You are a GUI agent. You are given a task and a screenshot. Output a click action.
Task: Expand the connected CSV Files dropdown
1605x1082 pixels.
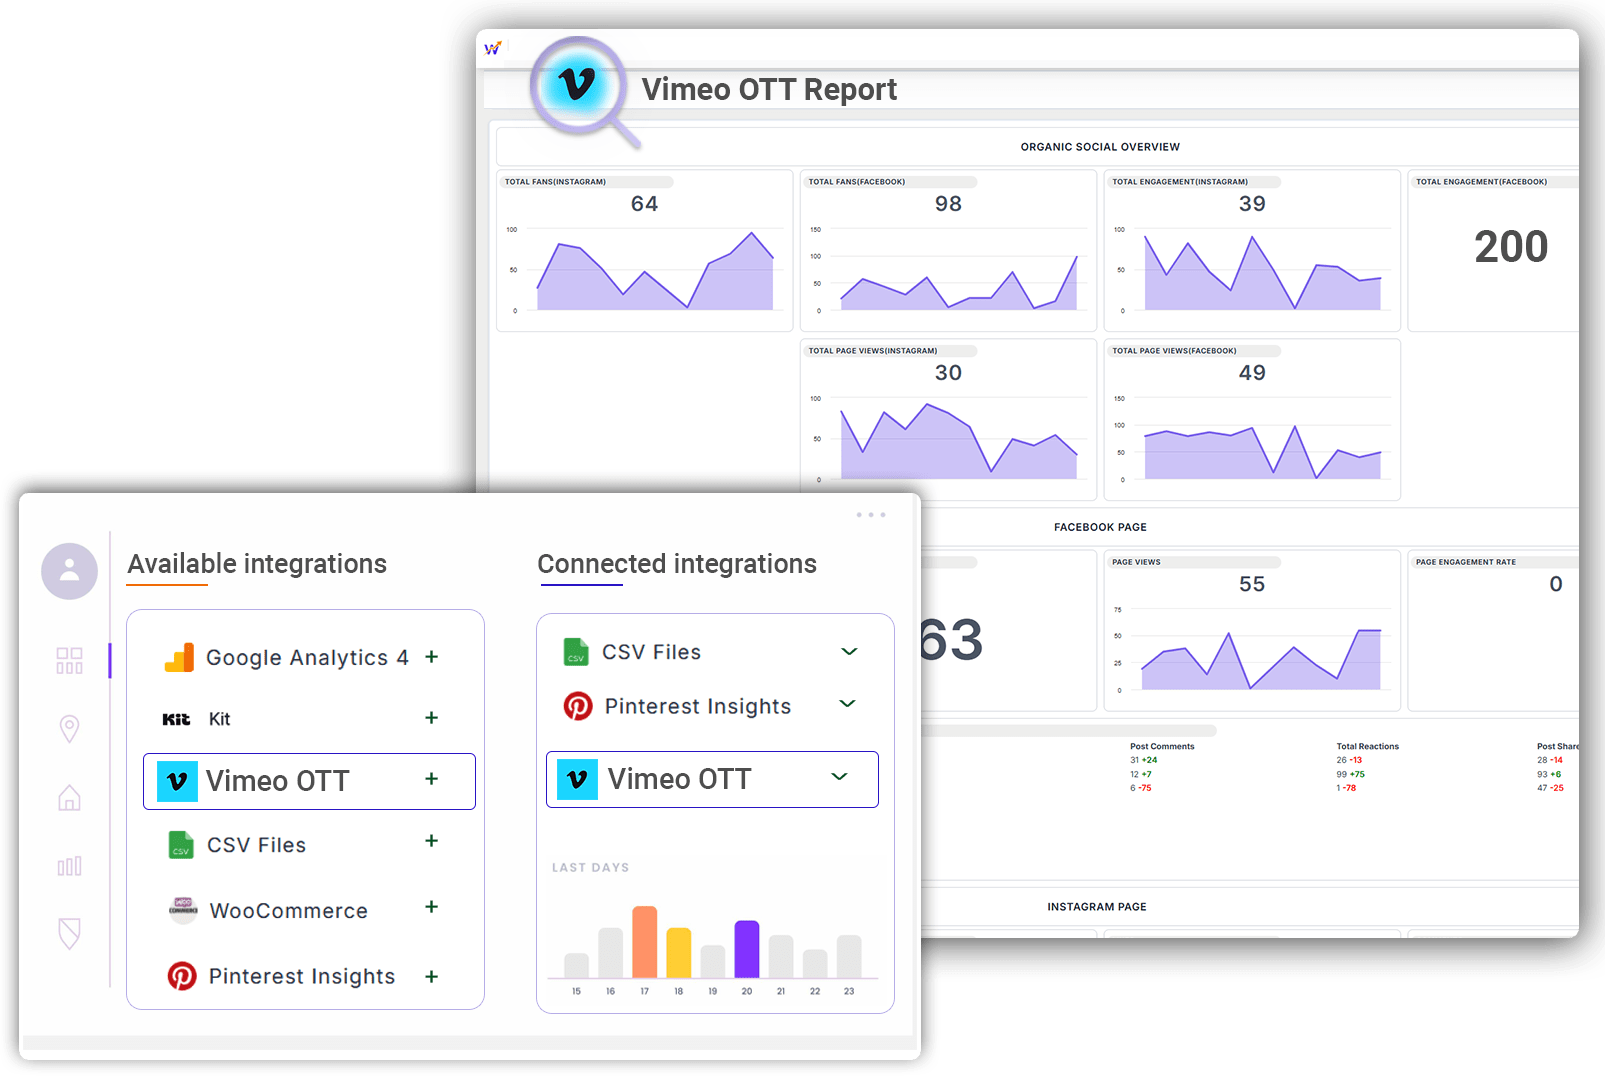point(849,652)
